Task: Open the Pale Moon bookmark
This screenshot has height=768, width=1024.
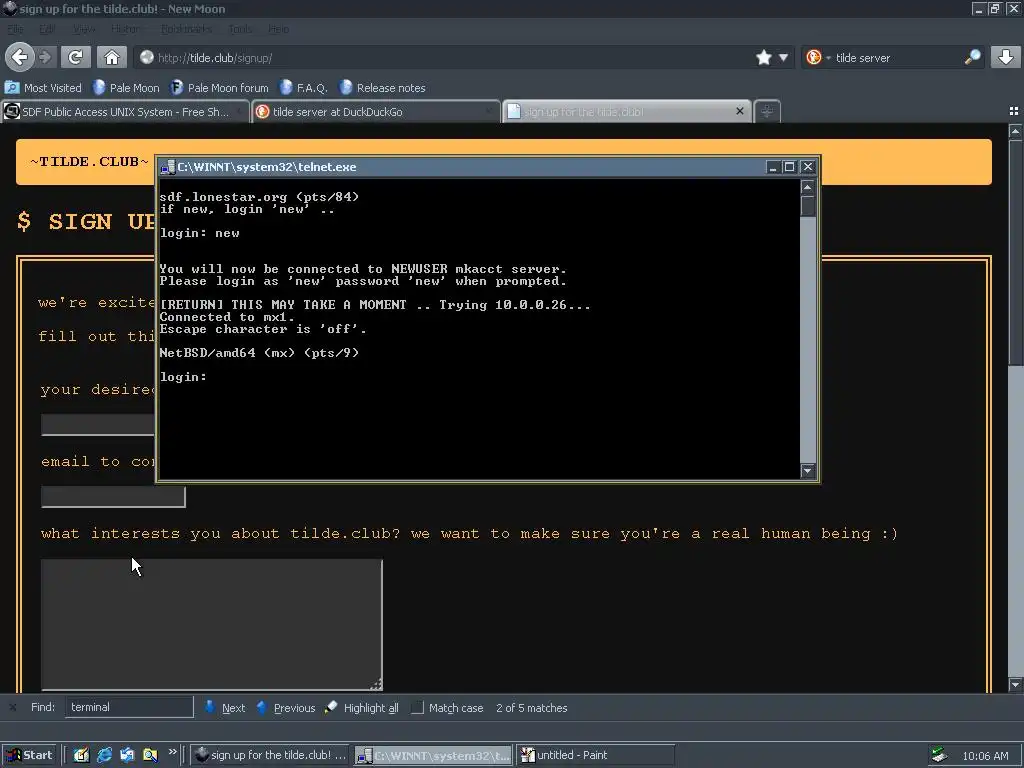Action: [x=126, y=88]
